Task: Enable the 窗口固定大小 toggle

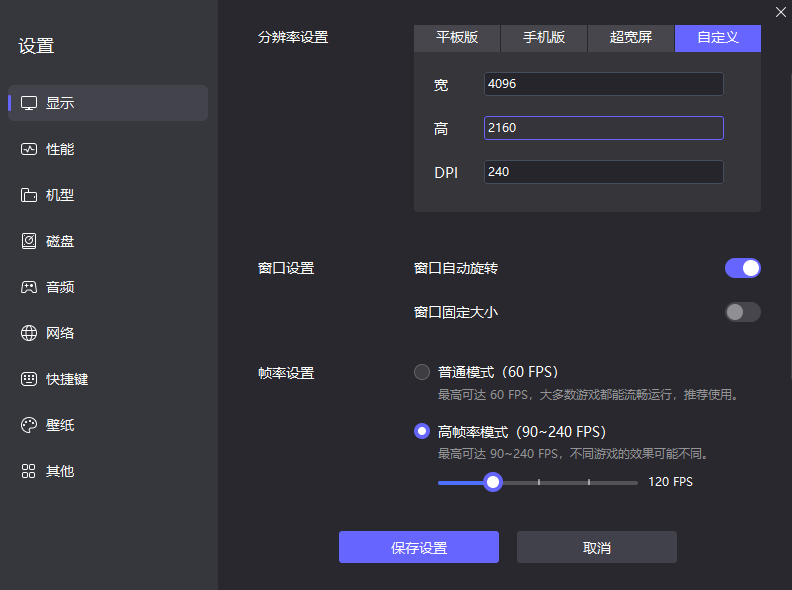Action: coord(742,312)
